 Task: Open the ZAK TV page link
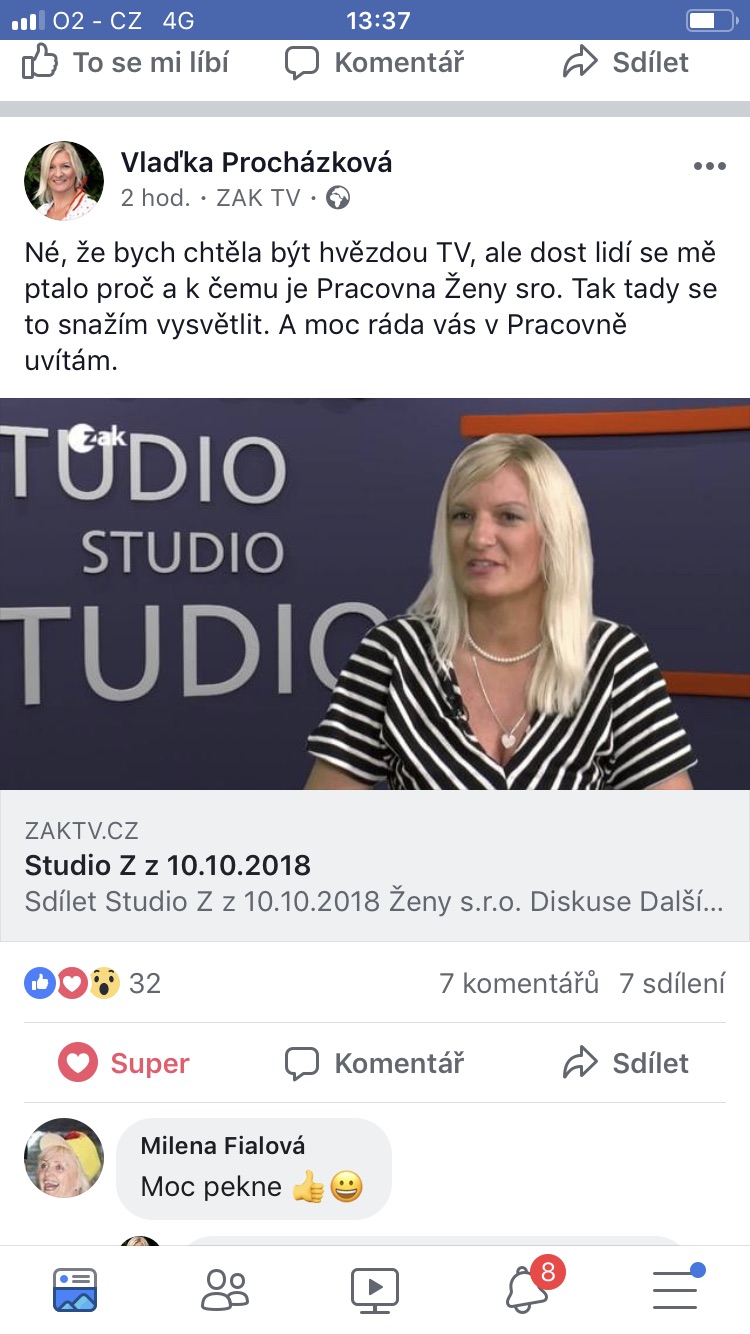[258, 198]
